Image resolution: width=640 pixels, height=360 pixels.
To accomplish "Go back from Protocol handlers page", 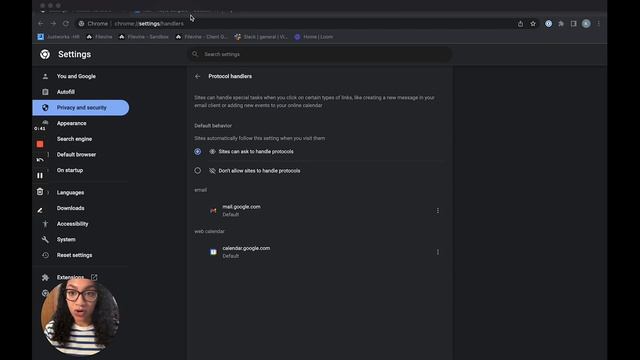I will 198,76.
